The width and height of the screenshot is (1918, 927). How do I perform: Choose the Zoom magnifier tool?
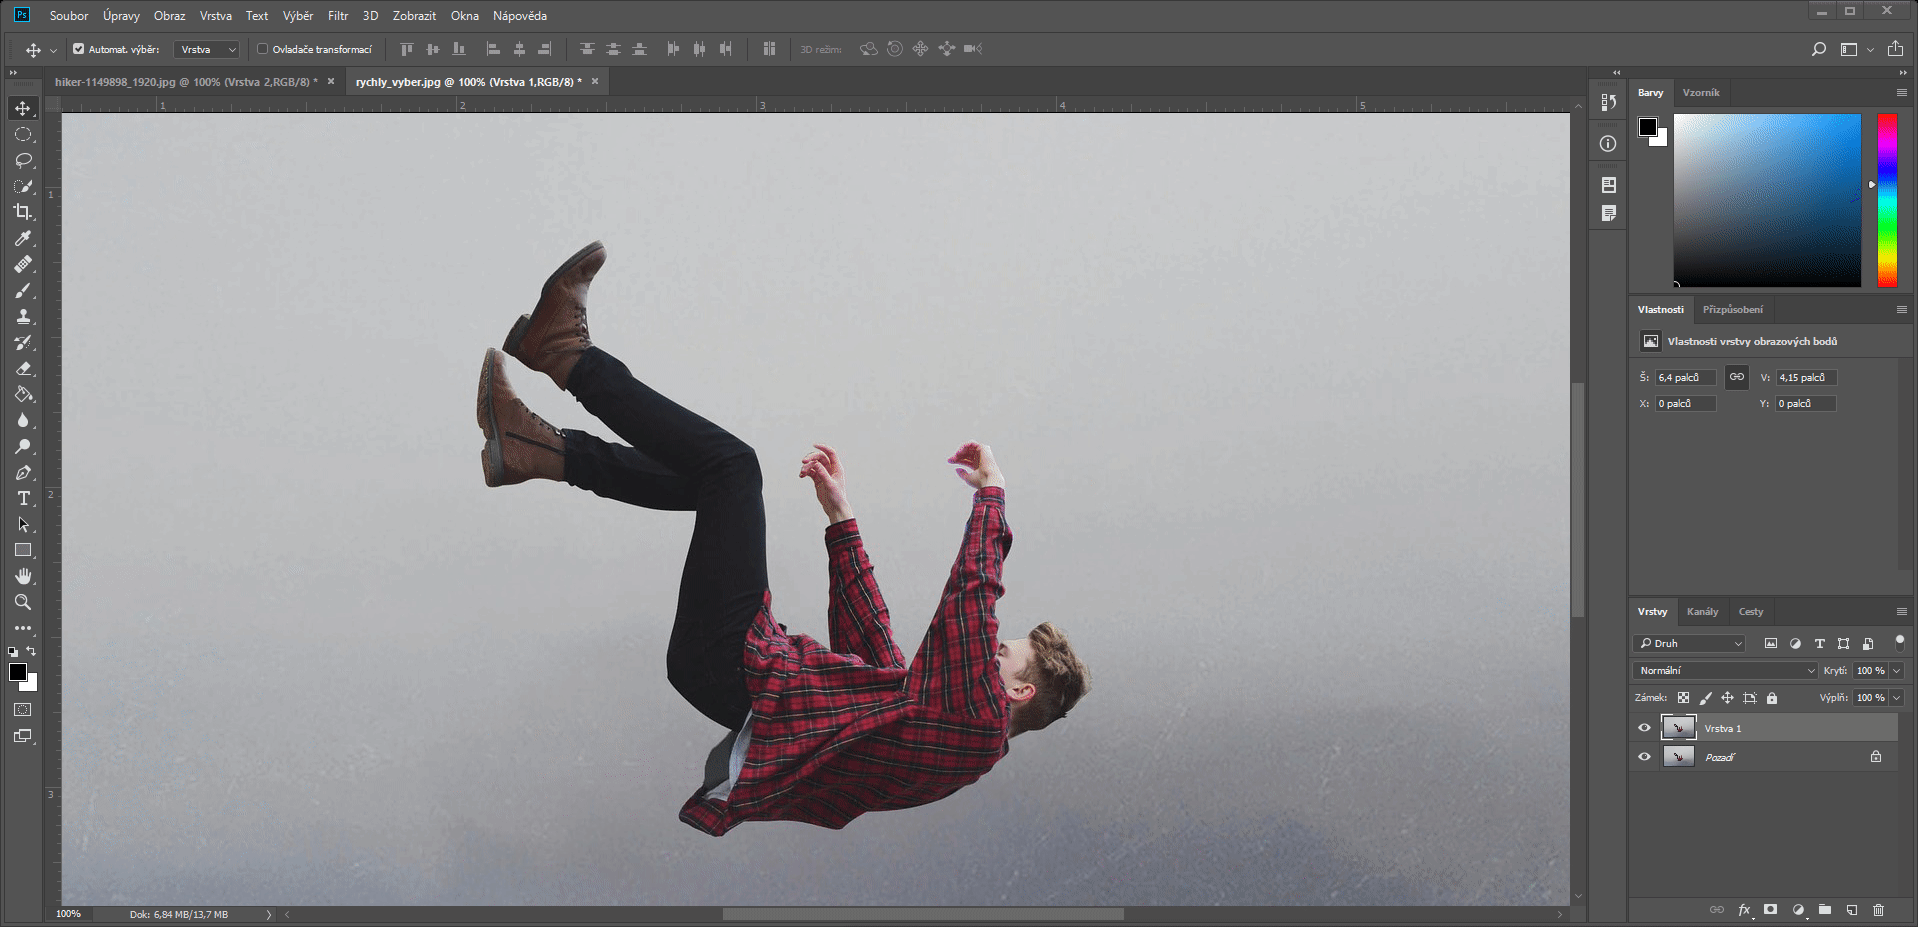23,602
